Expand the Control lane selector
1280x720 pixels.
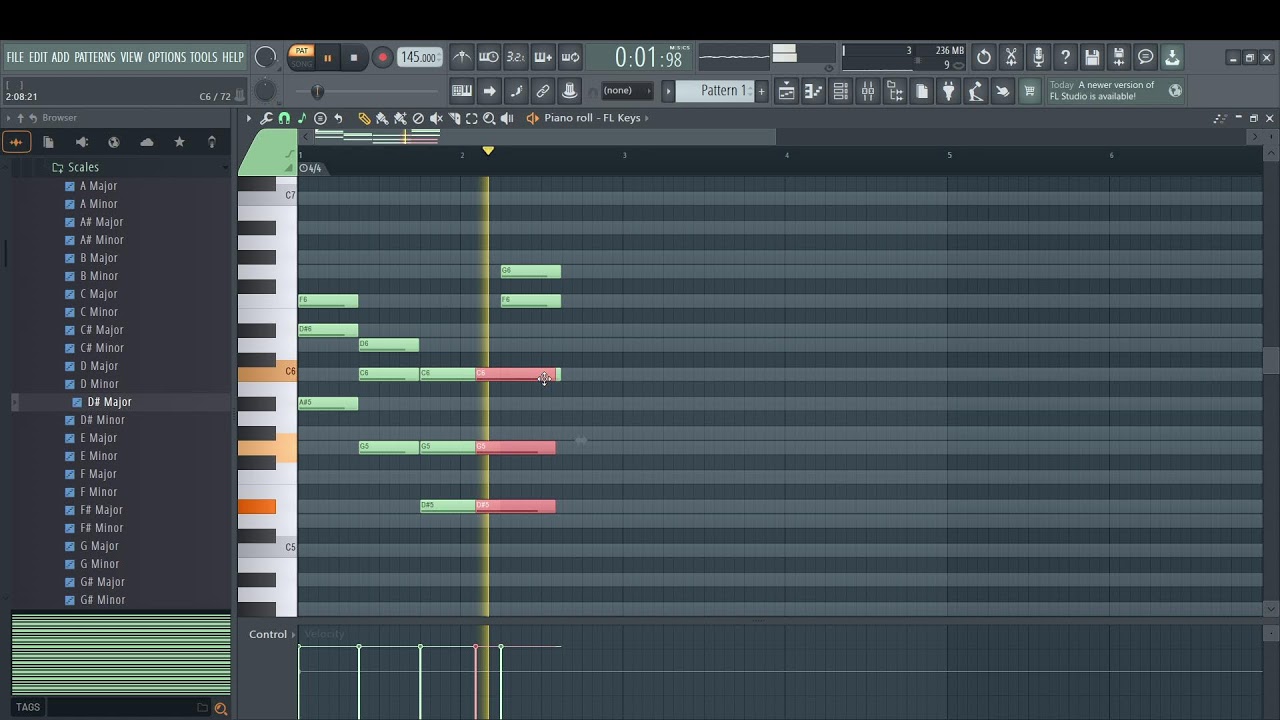pos(273,634)
